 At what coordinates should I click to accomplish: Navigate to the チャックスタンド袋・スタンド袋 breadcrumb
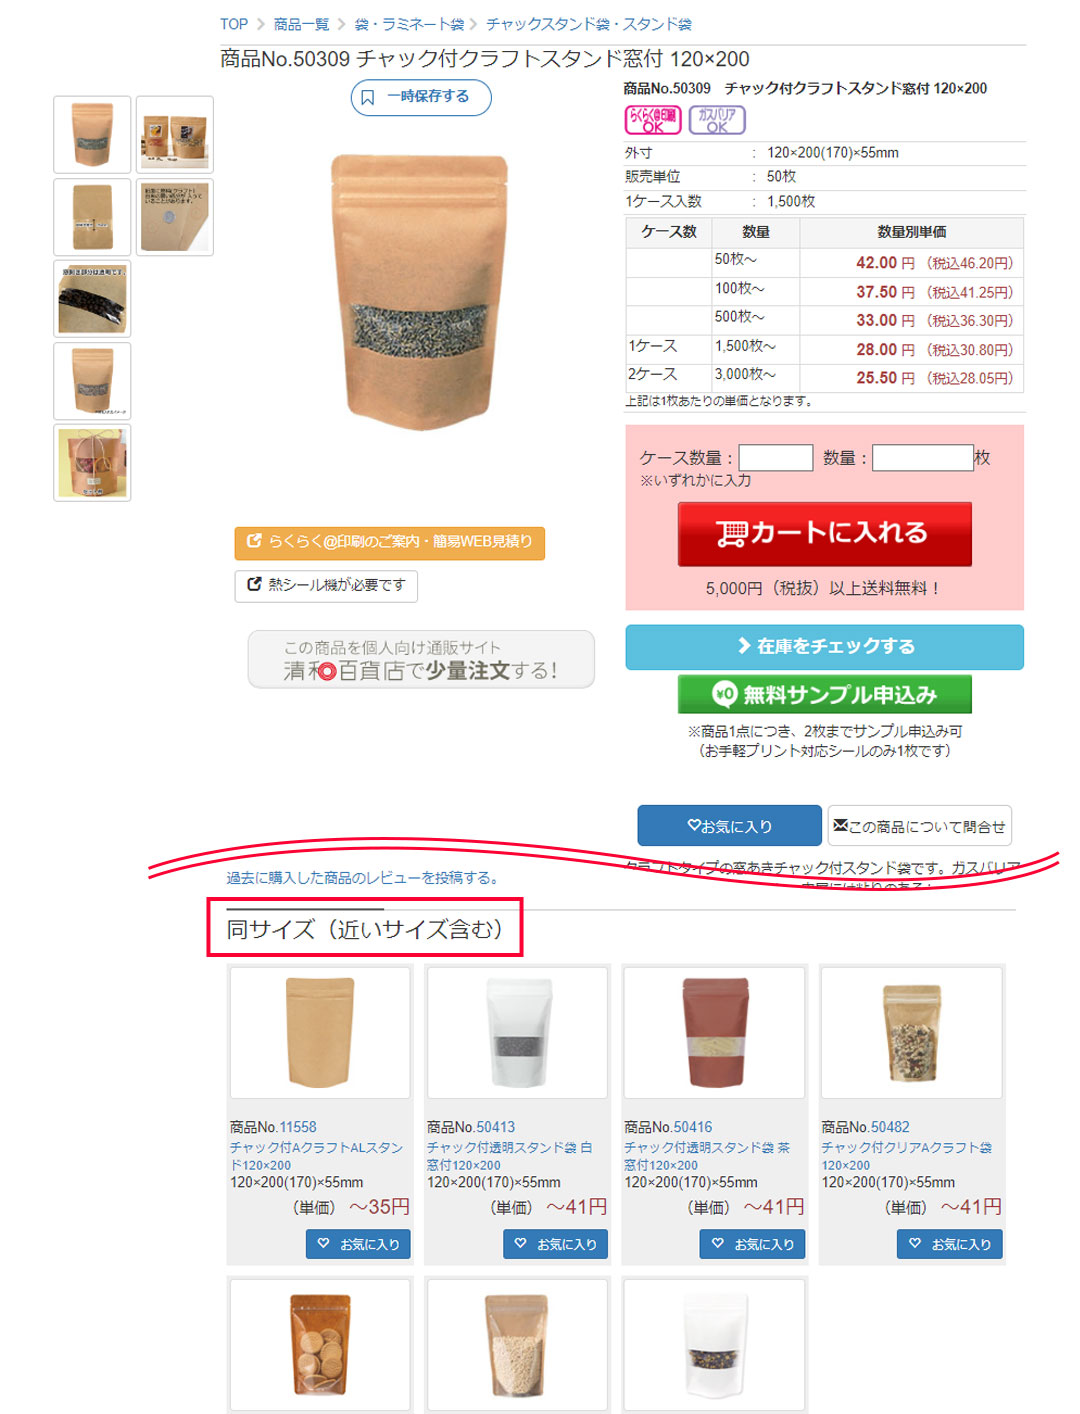click(589, 24)
